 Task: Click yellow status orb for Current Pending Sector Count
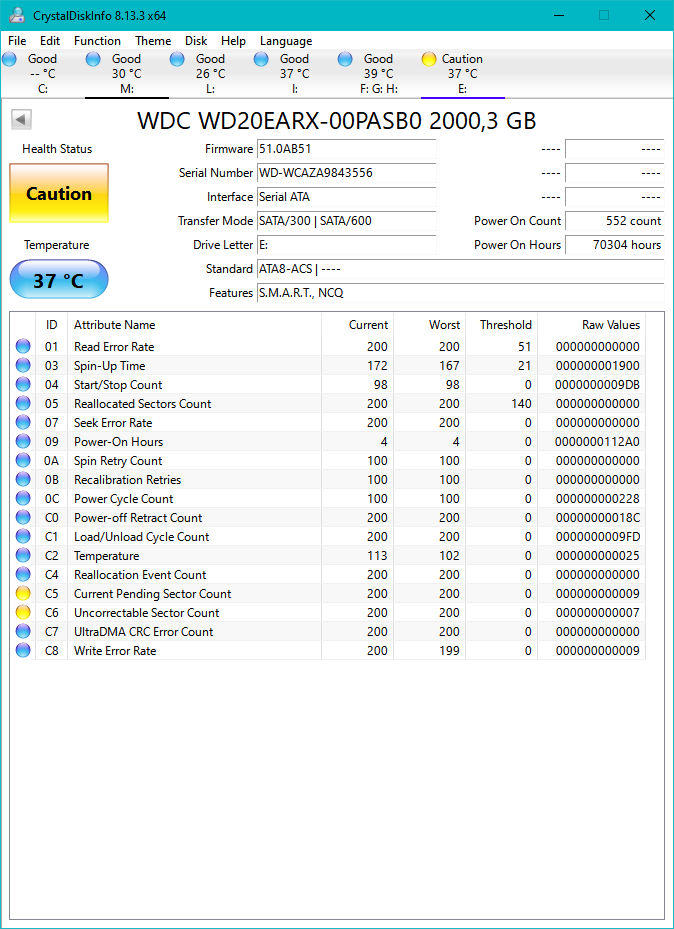tap(23, 594)
